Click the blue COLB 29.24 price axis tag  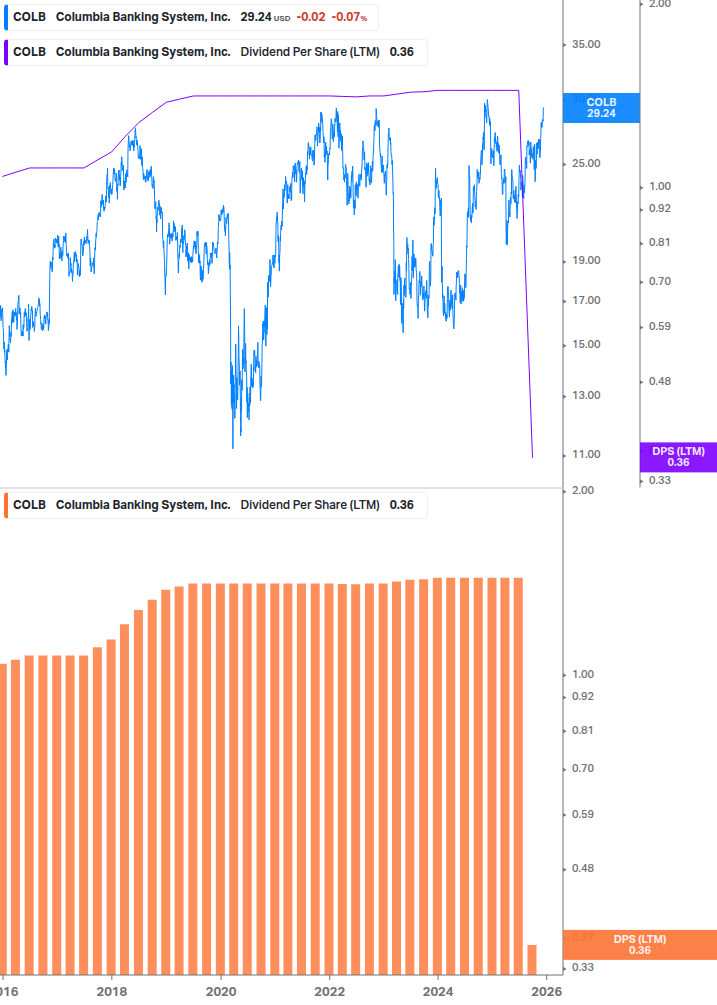coord(601,108)
